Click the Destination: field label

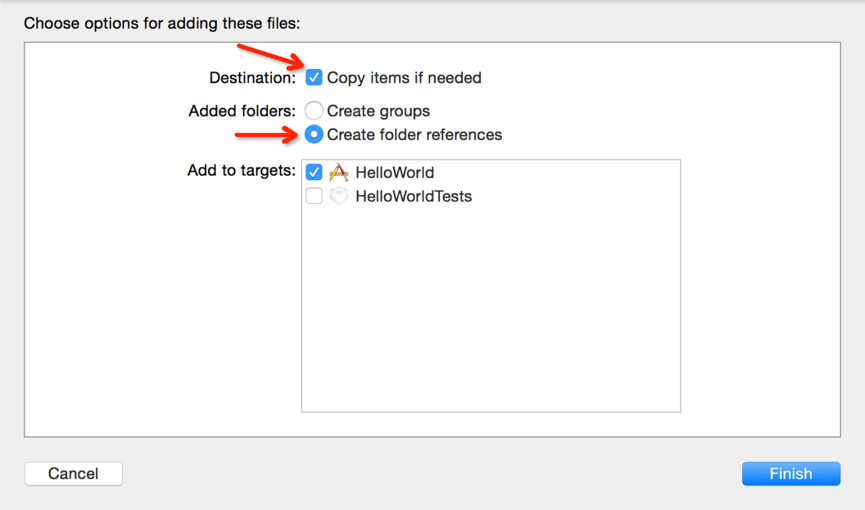coord(252,78)
